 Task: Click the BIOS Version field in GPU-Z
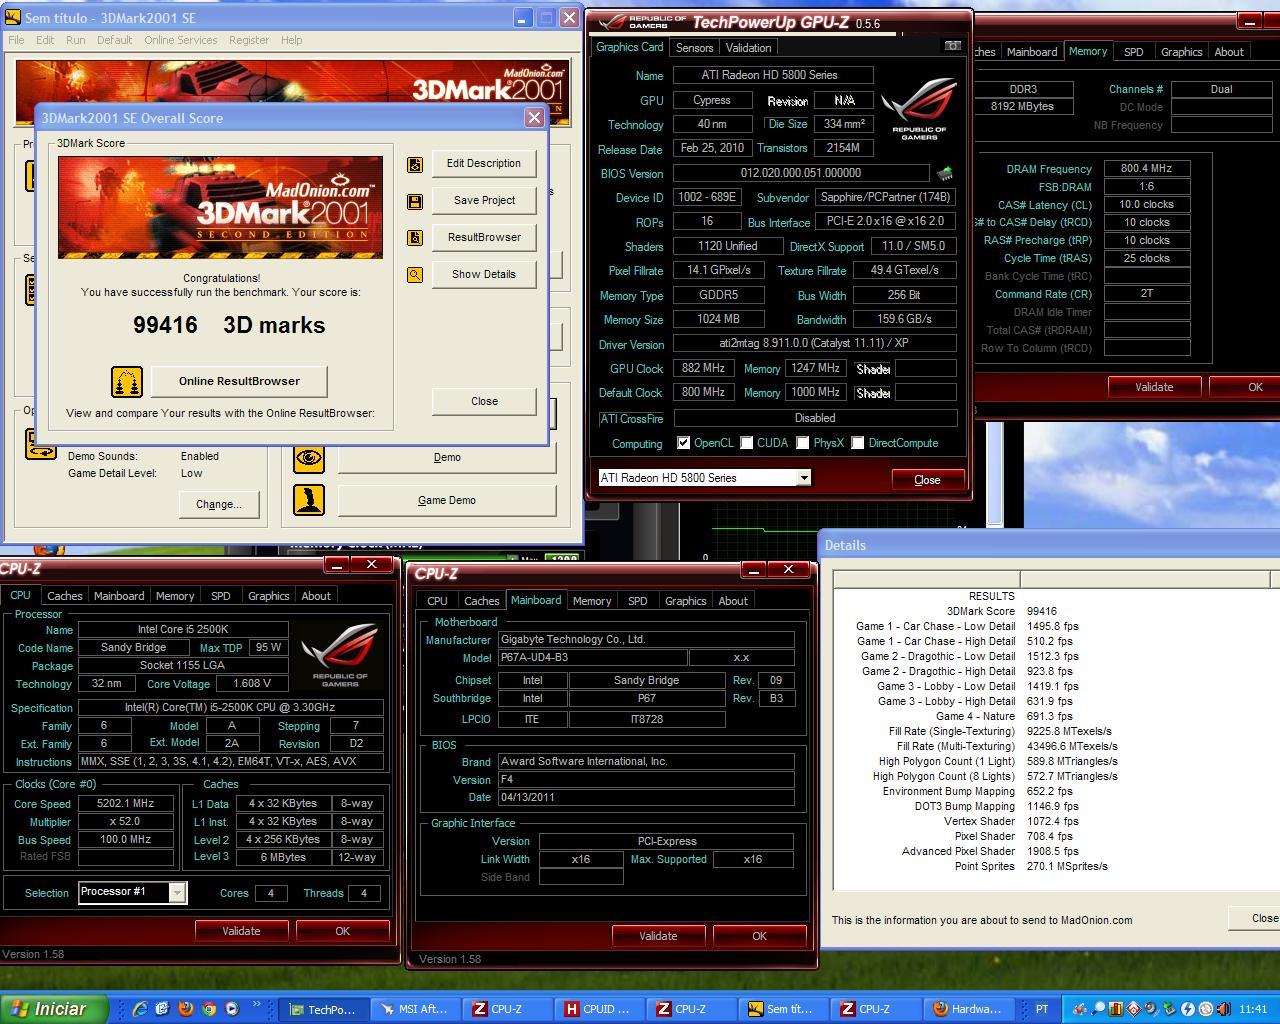pyautogui.click(x=801, y=173)
